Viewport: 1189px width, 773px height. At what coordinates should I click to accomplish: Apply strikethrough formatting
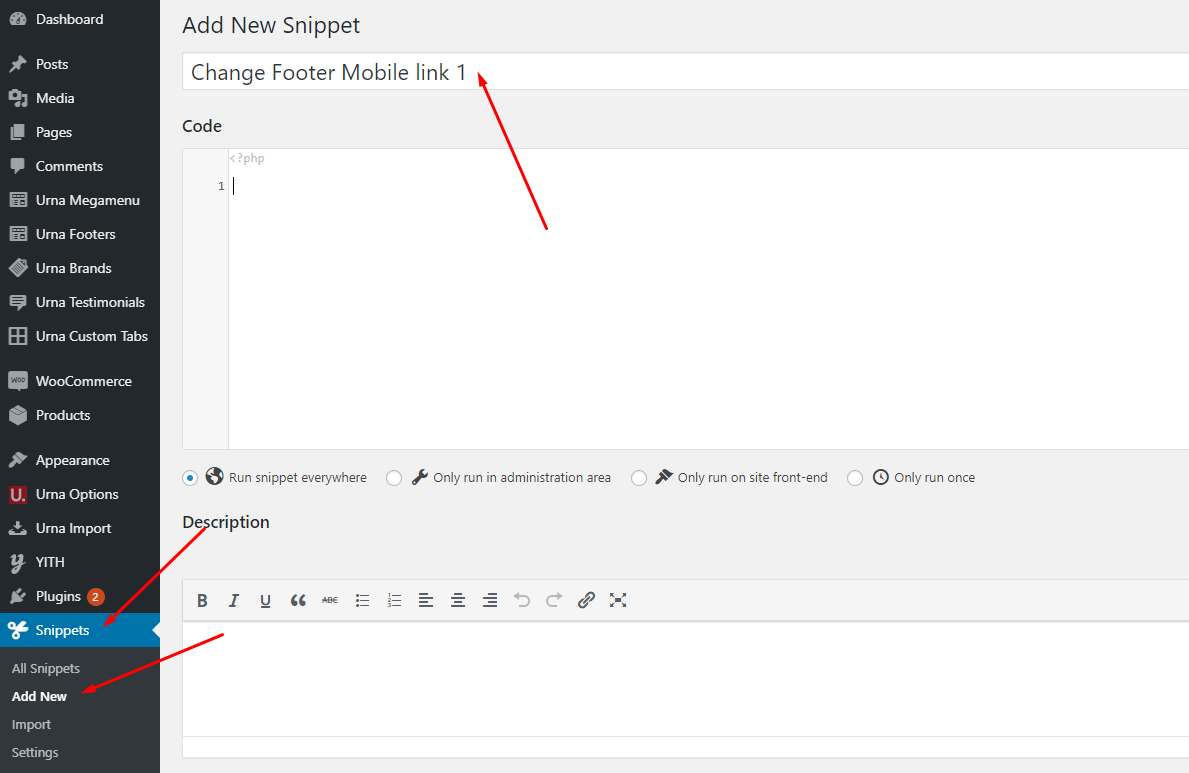(x=330, y=601)
